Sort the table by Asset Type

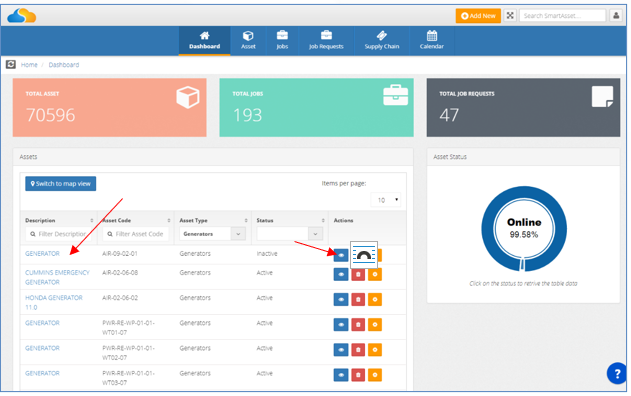coord(246,221)
